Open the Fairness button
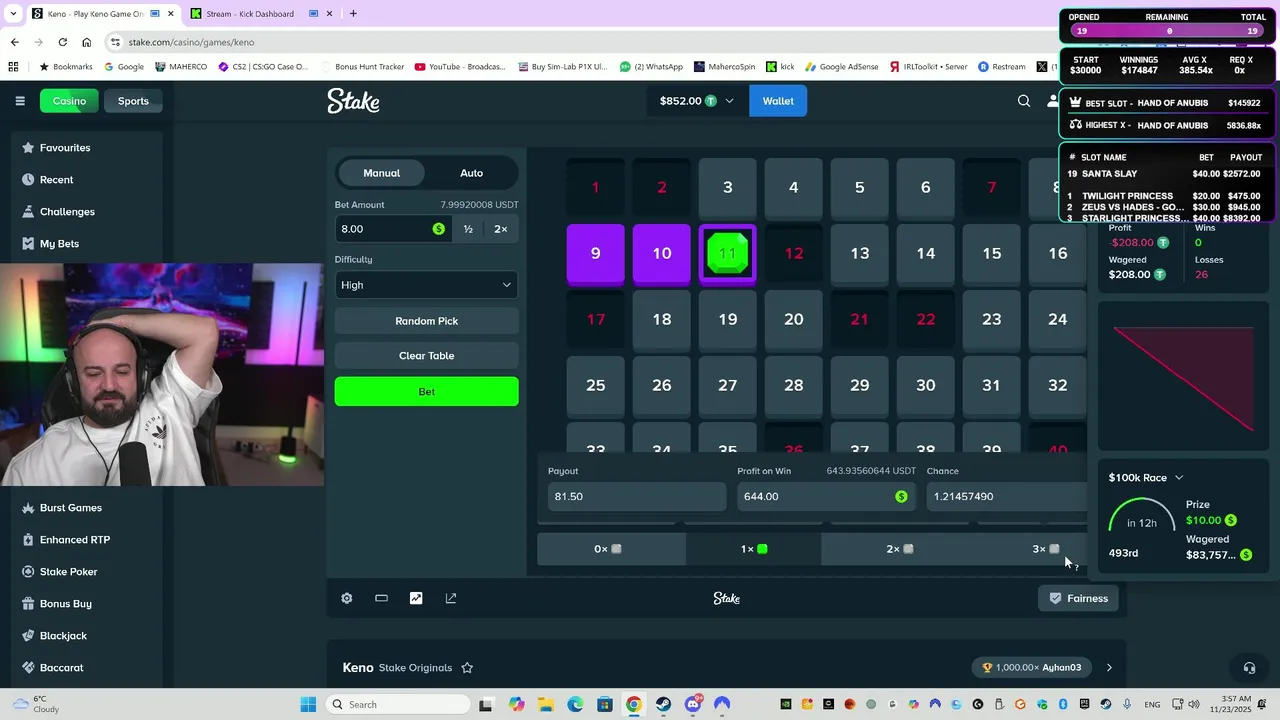 [1078, 598]
